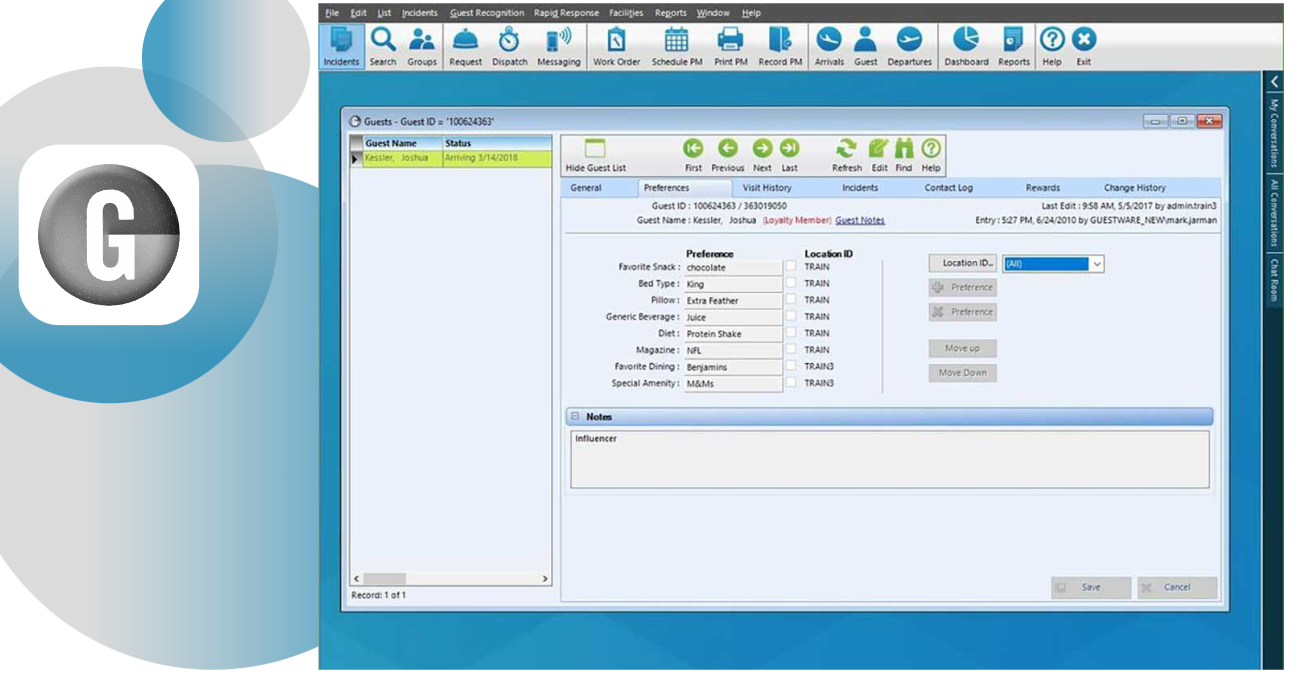Click the guest list horizontal scrollbar

450,579
